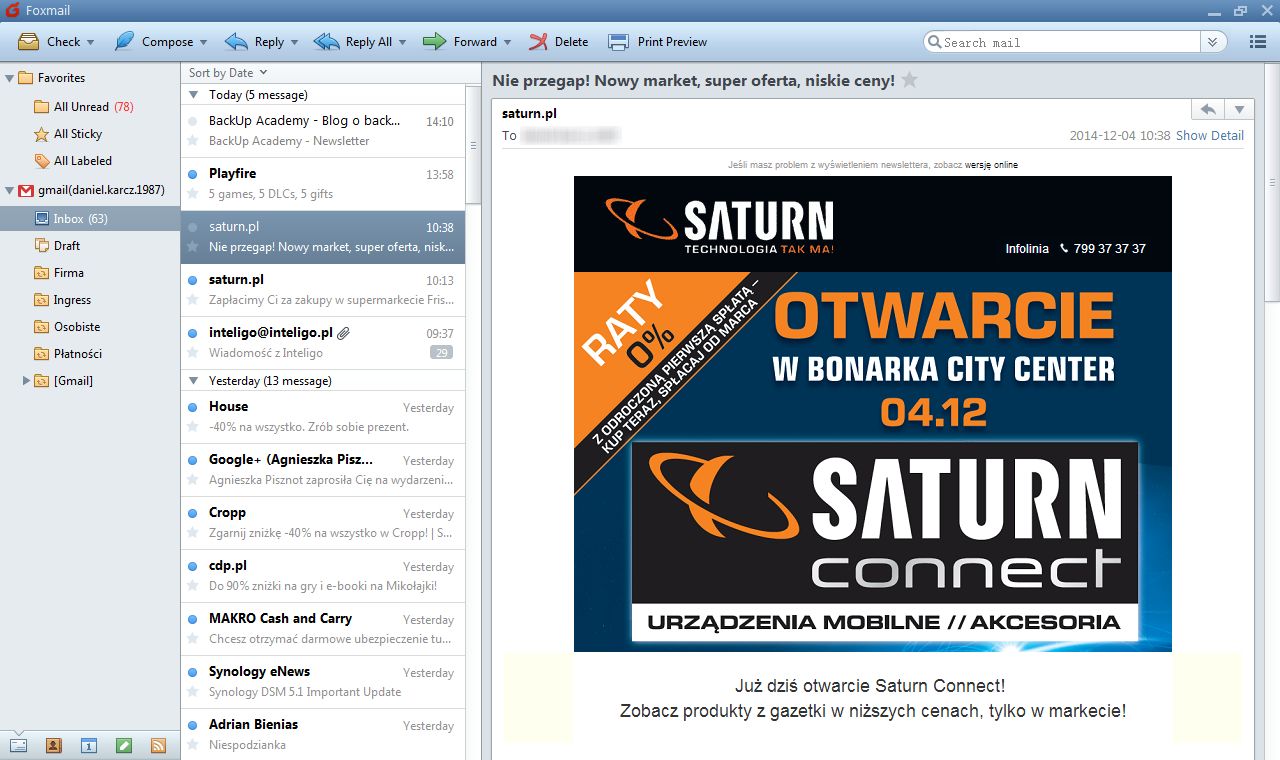Click attachment paperclip on inteligo message
Viewport: 1280px width, 760px height.
pos(344,333)
